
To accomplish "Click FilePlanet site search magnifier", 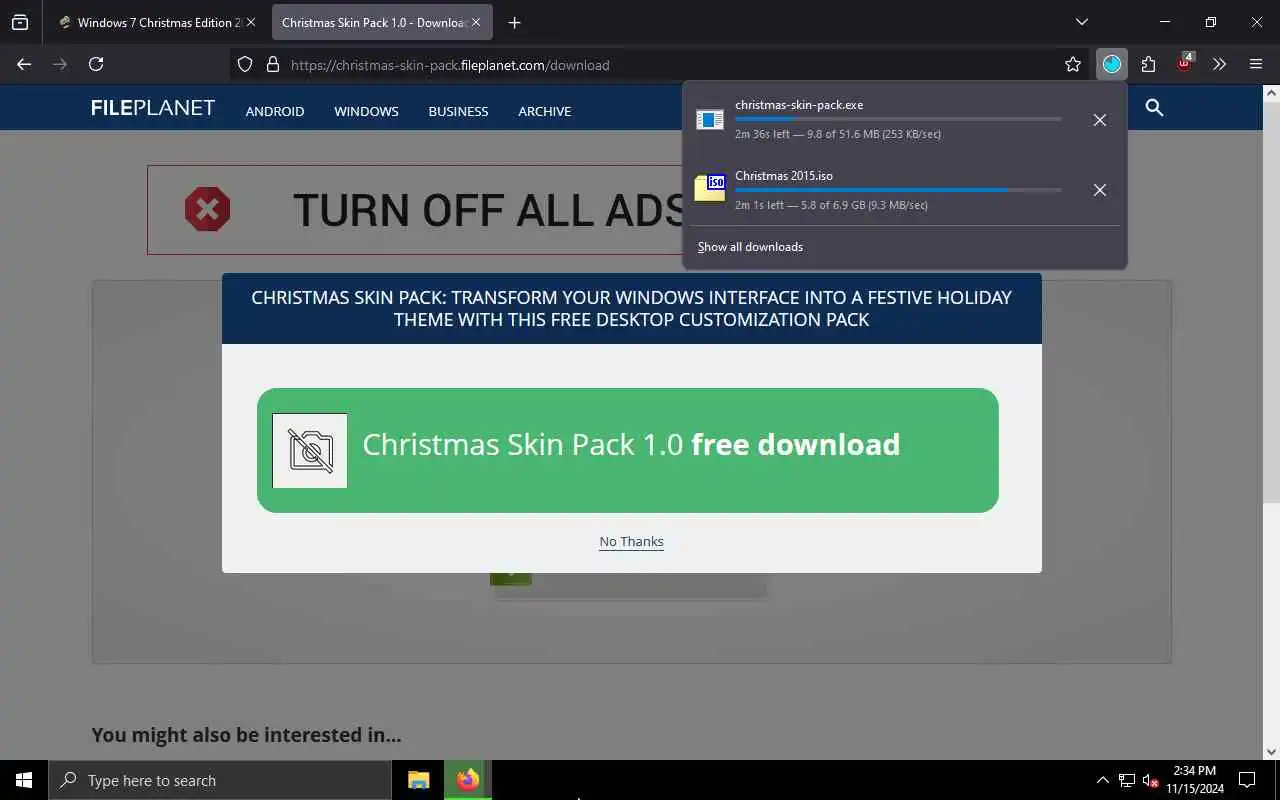I will 1154,108.
